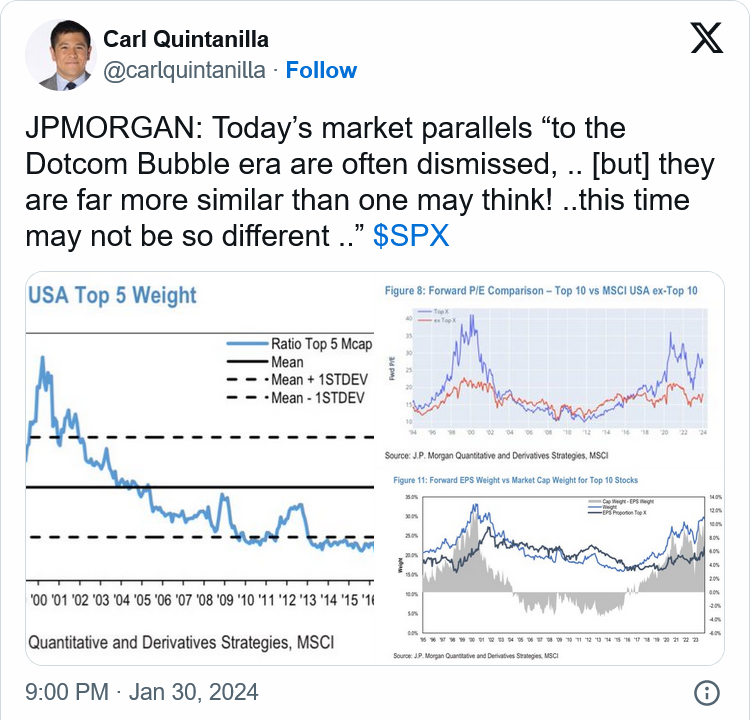Image resolution: width=750 pixels, height=720 pixels.
Task: Open the Carl Quintanilla display name
Action: (186, 39)
